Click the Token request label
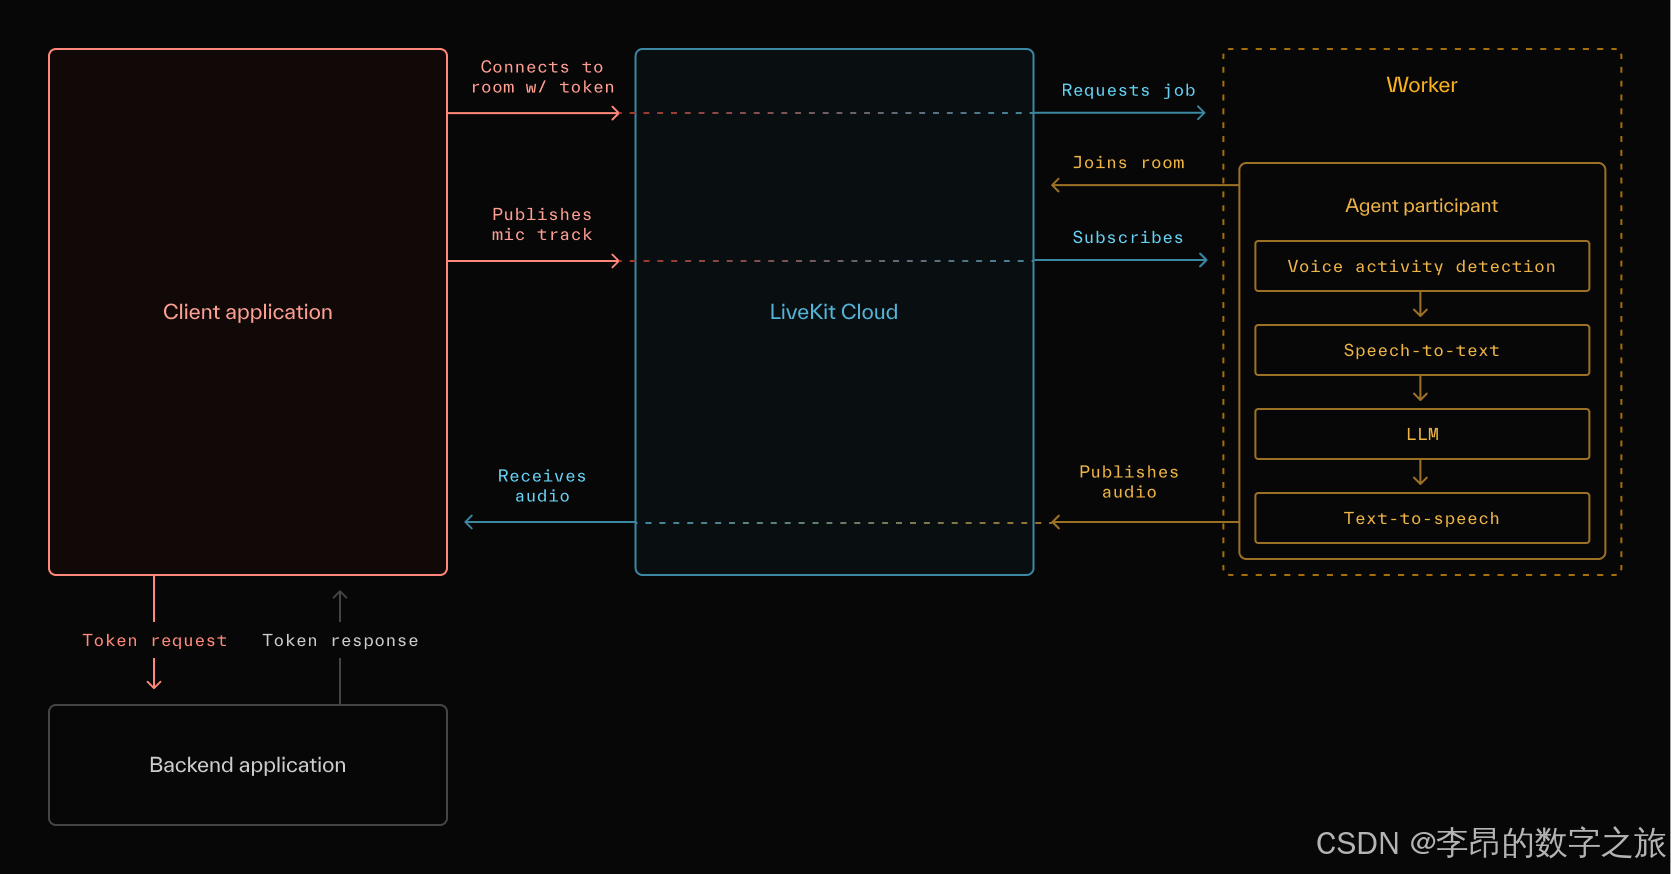Viewport: 1671px width, 874px height. point(154,640)
